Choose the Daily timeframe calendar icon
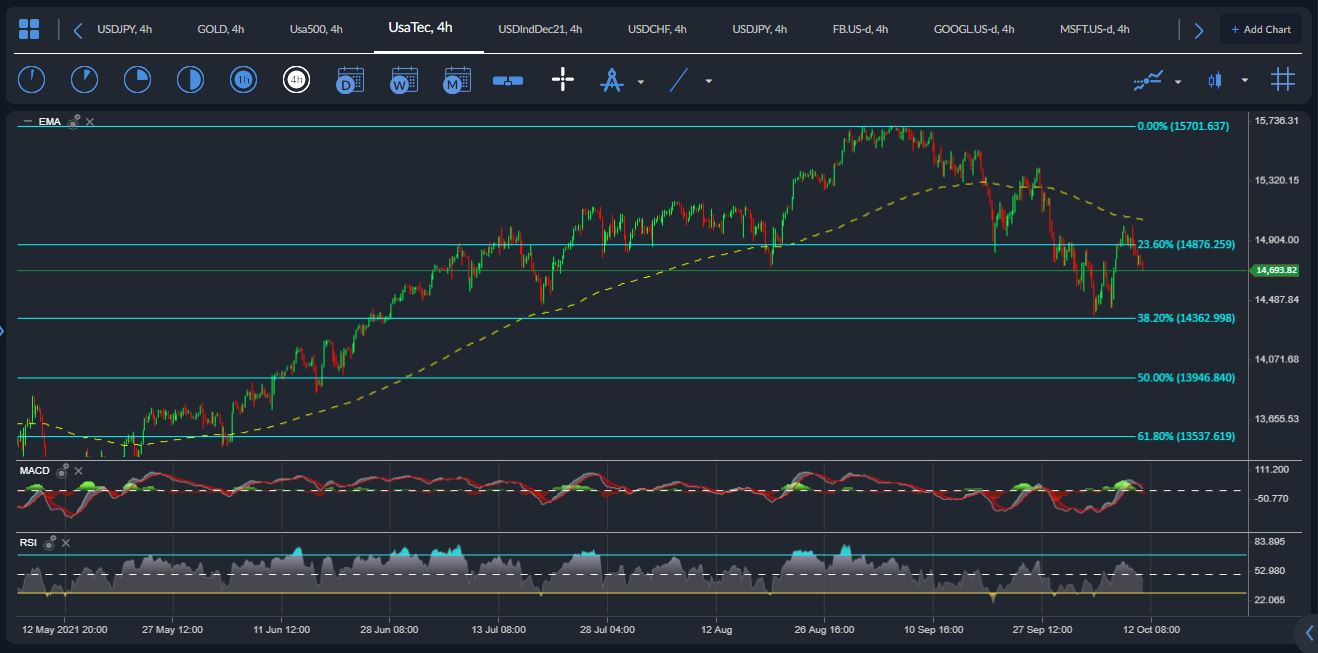This screenshot has height=653, width=1318. click(x=350, y=80)
